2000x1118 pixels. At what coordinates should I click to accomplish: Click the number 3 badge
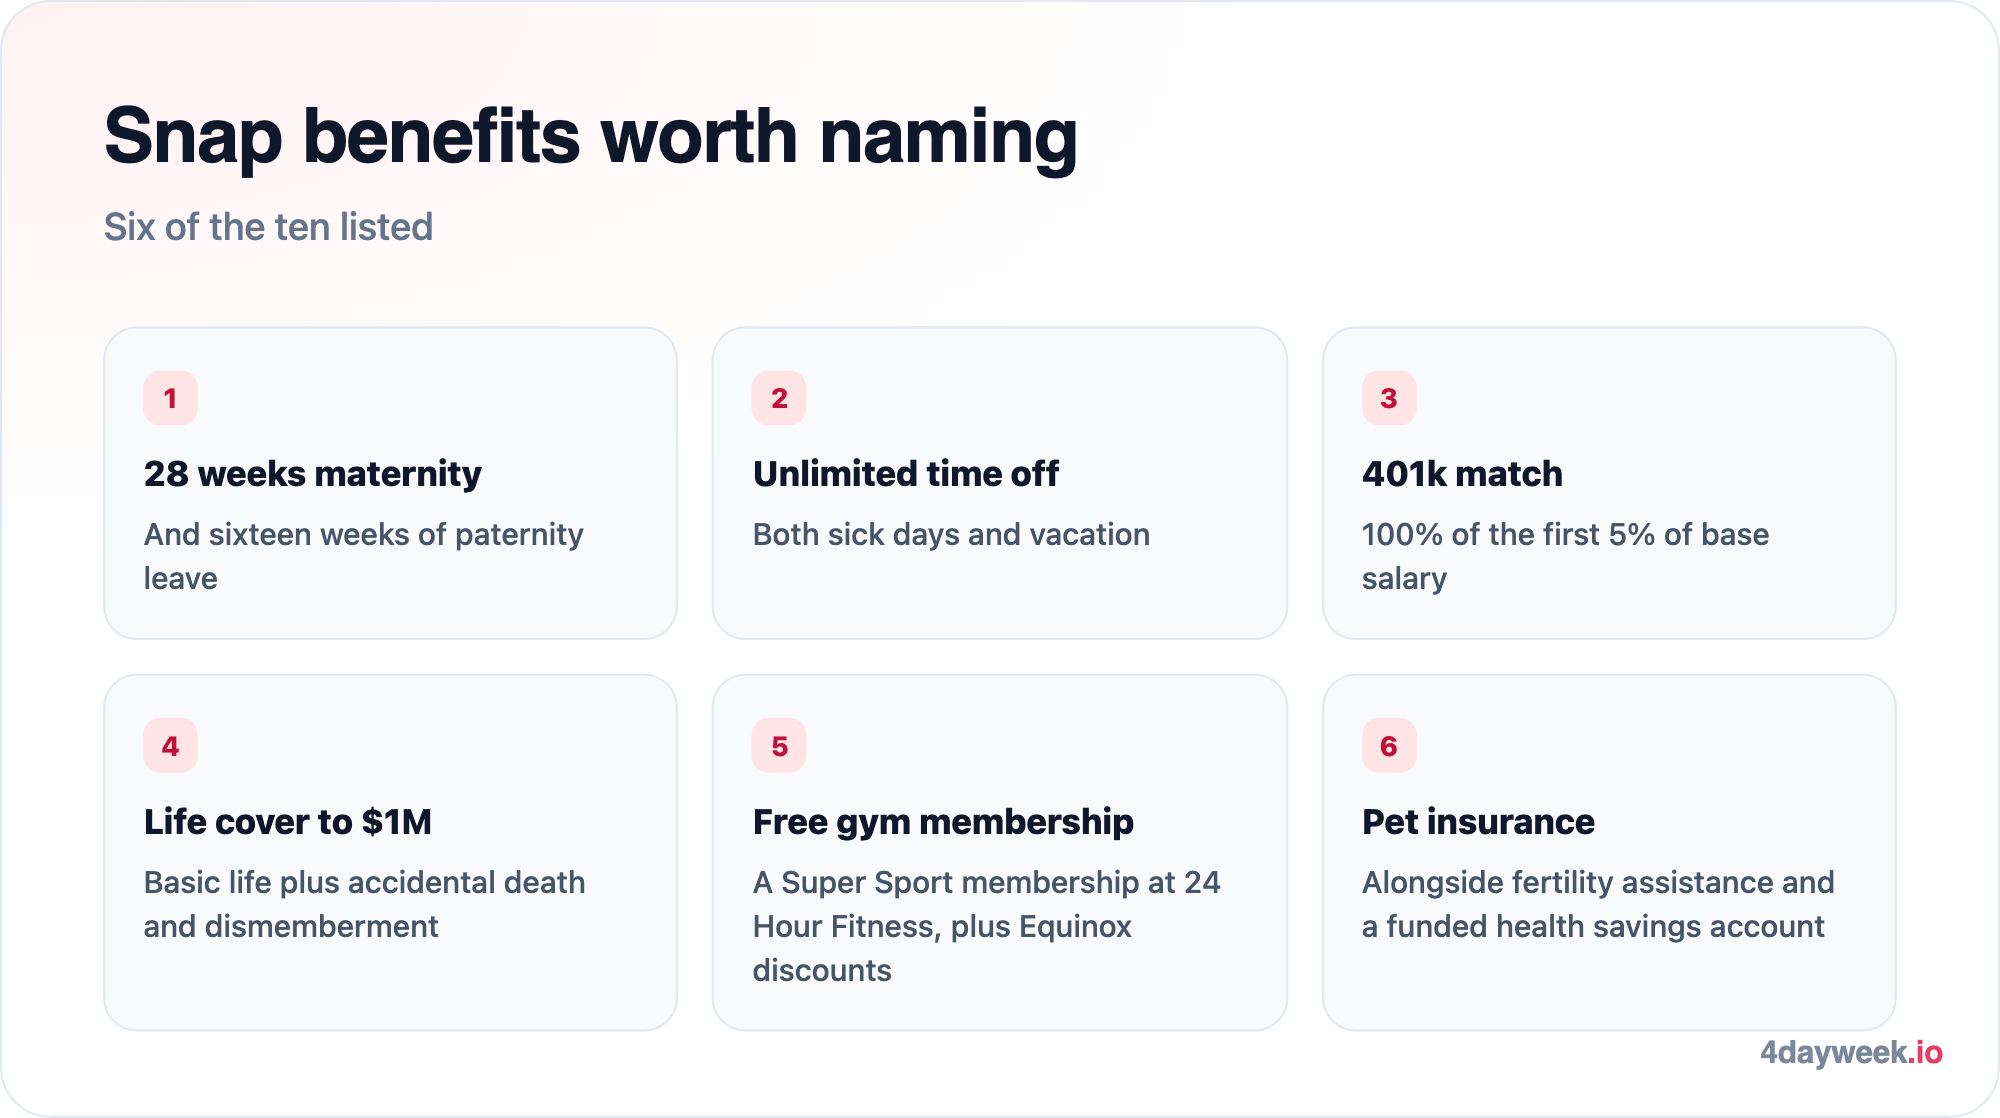(x=1389, y=398)
